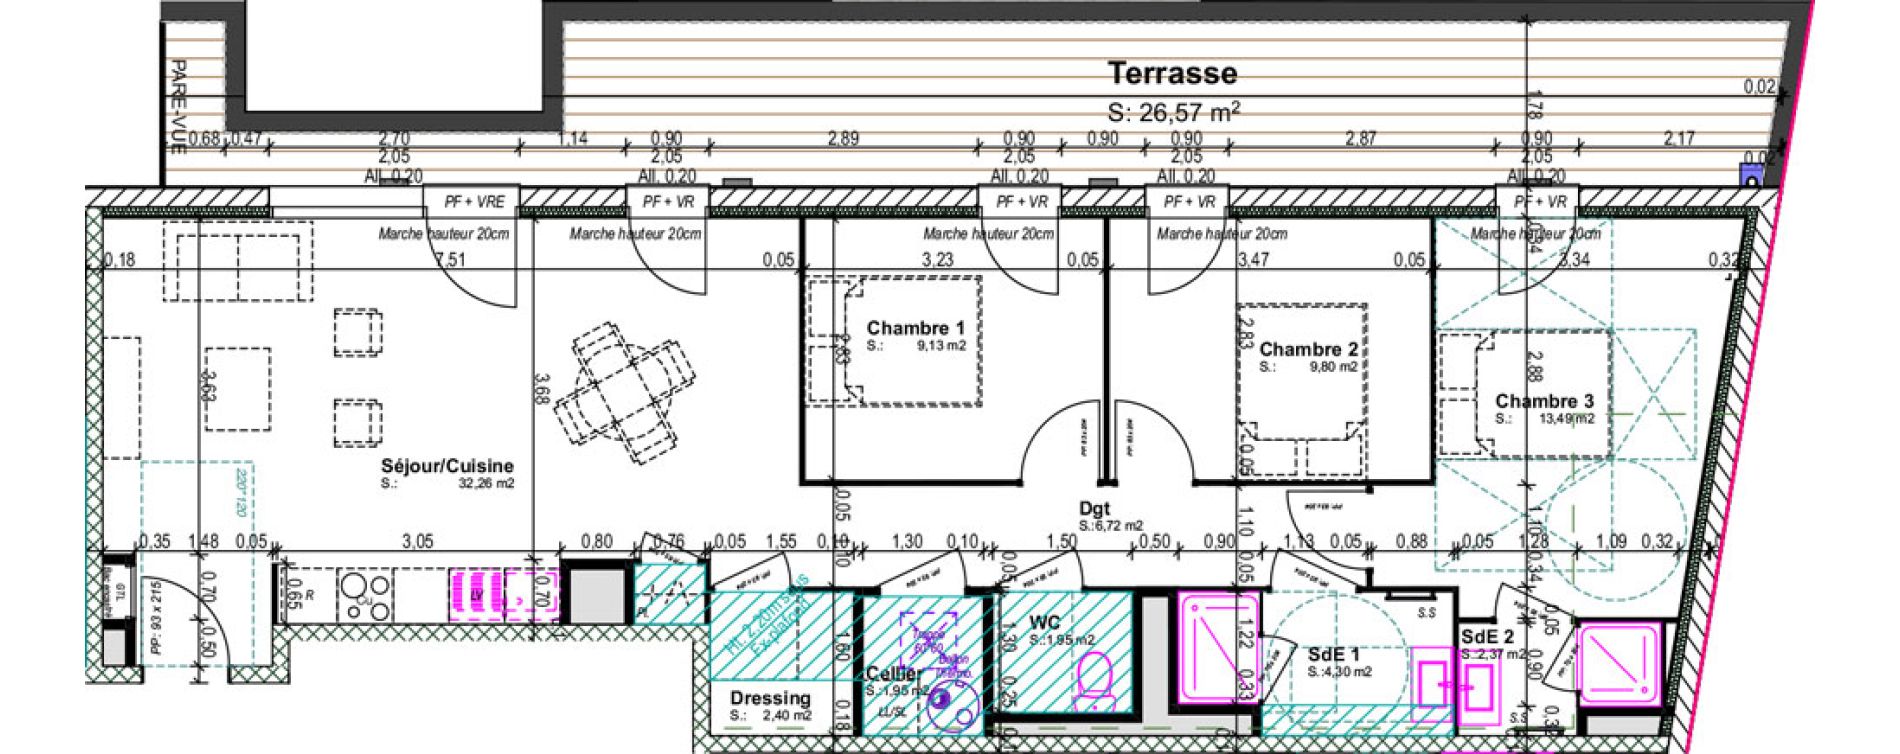The image size is (1900, 754).
Task: Click the magenta dishwasher symbol in kitchen
Action: tap(476, 594)
